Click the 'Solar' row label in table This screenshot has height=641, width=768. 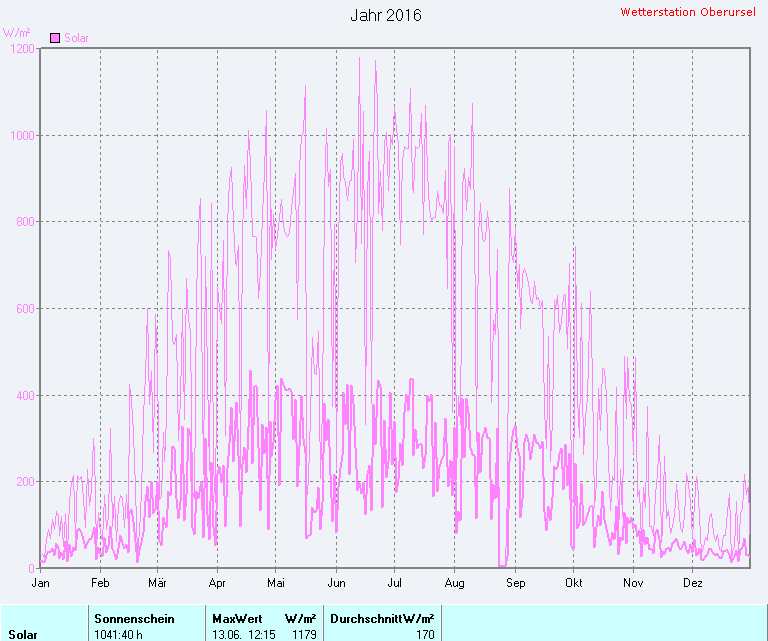(x=23, y=635)
